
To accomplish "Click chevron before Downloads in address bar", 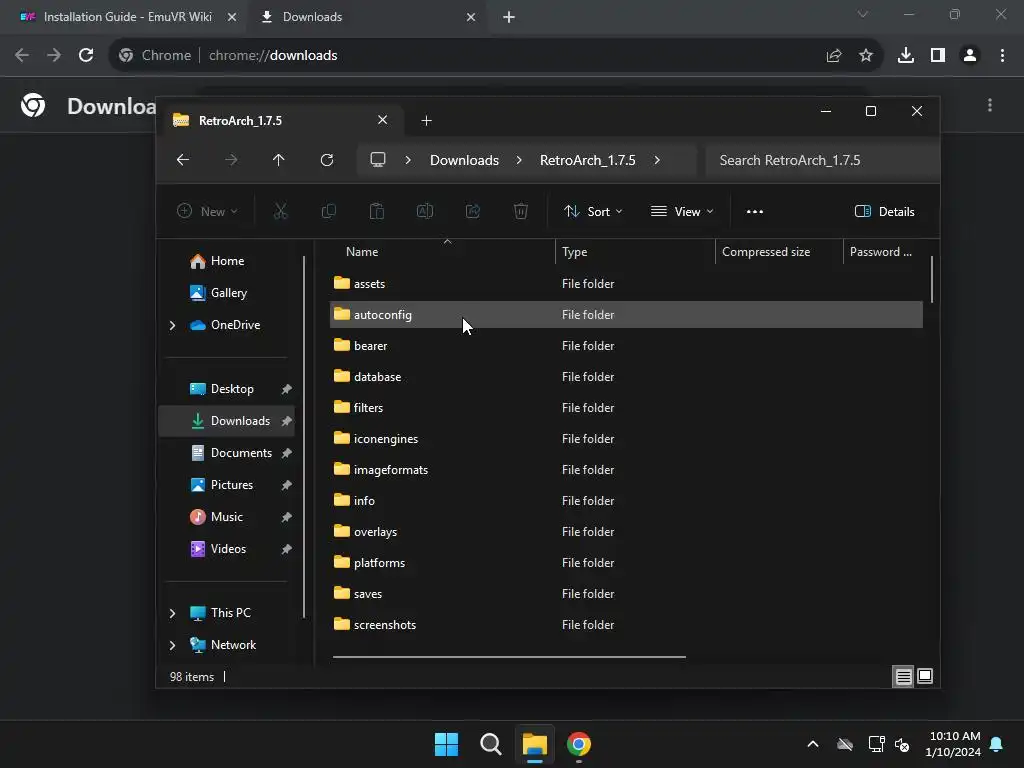I will (x=408, y=160).
